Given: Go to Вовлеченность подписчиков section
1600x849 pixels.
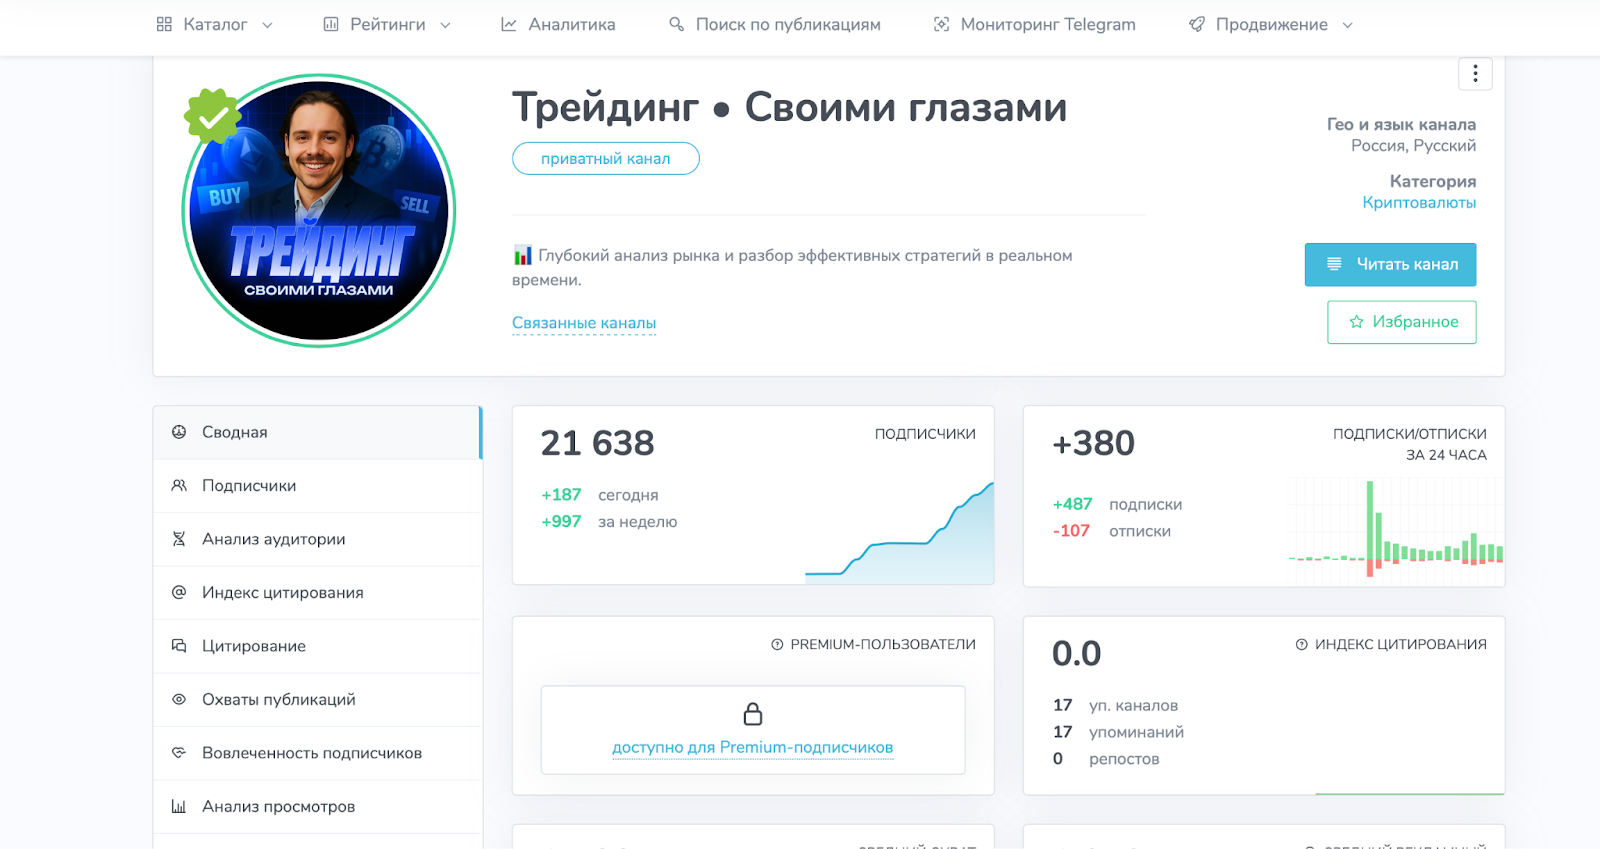Looking at the screenshot, I should click(317, 753).
